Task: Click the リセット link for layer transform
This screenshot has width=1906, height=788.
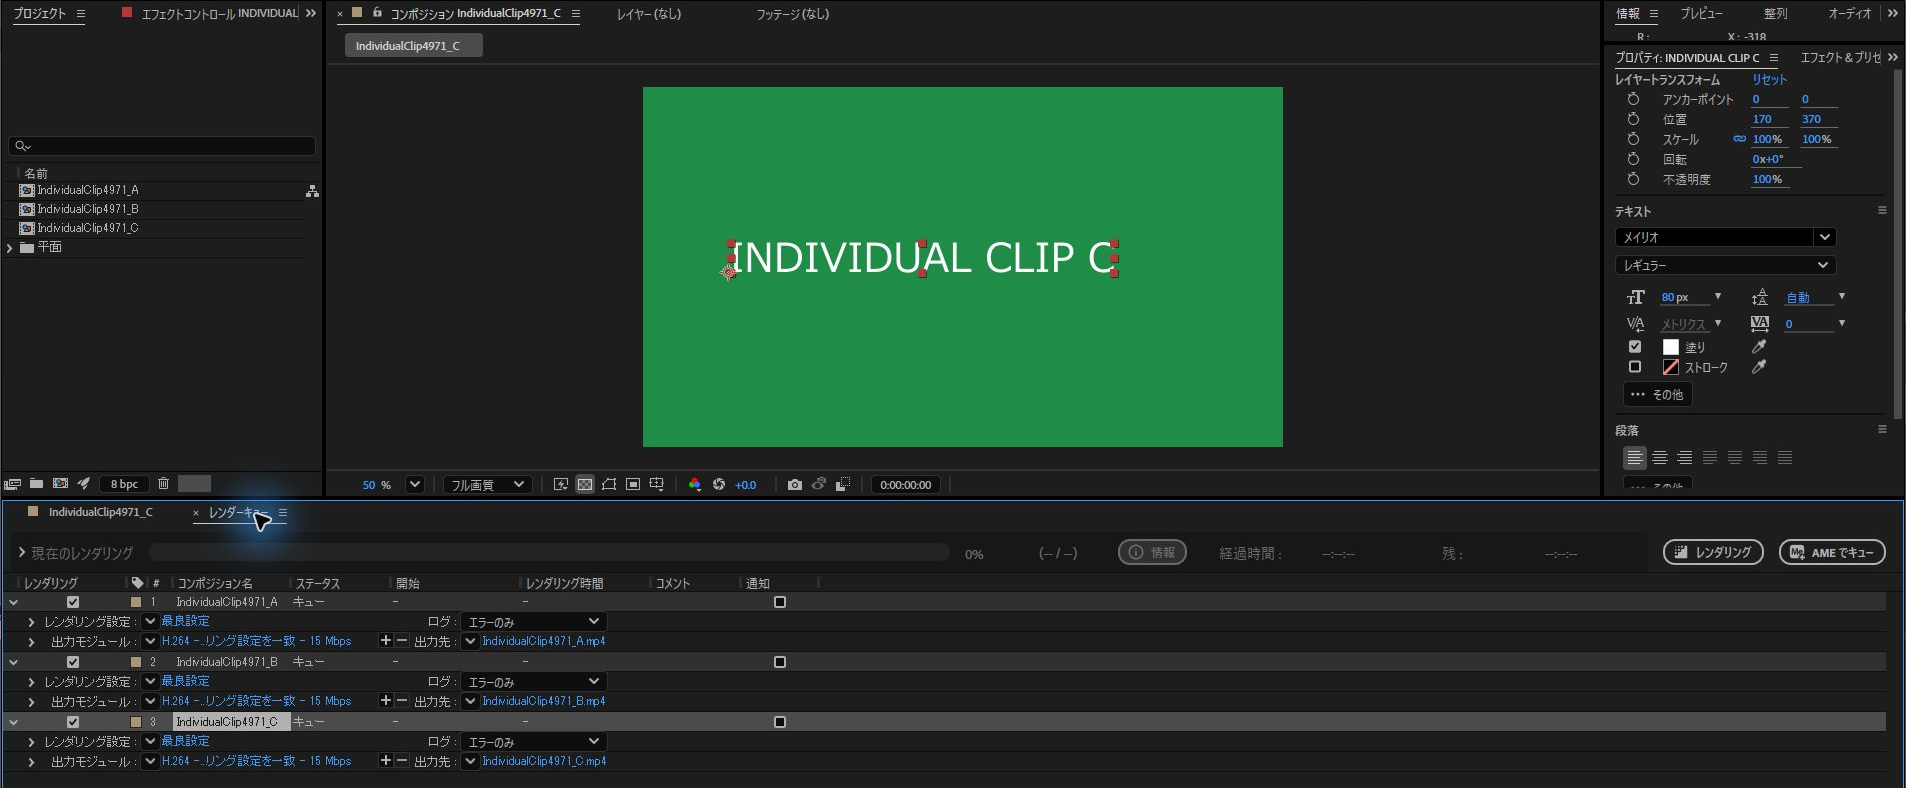Action: coord(1769,79)
